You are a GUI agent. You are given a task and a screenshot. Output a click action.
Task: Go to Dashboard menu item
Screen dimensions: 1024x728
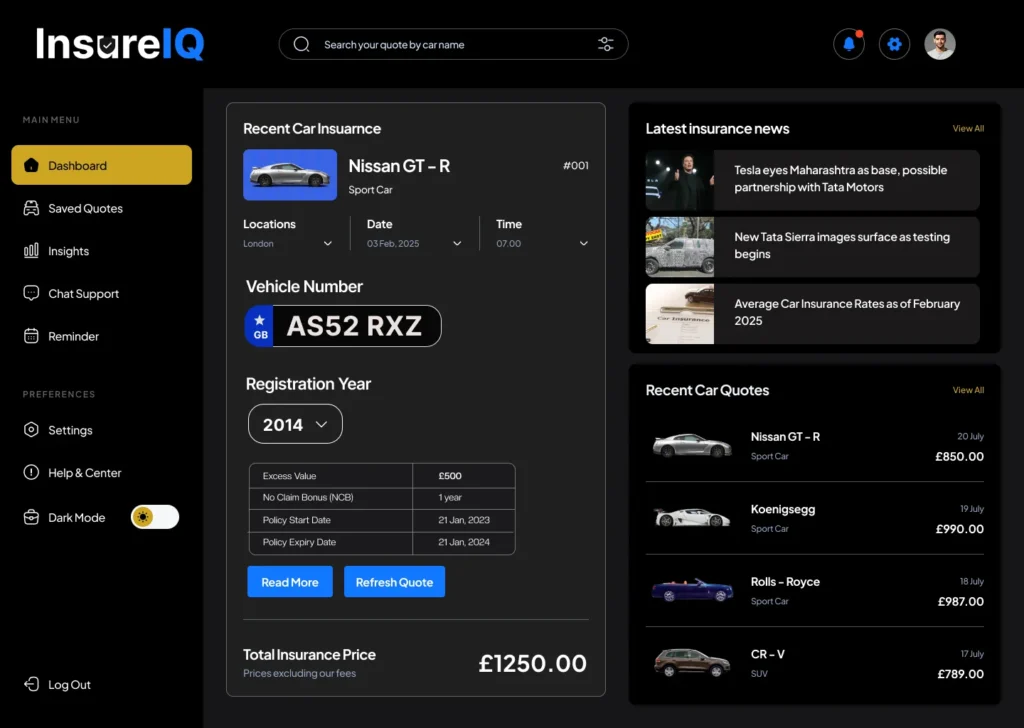point(102,165)
